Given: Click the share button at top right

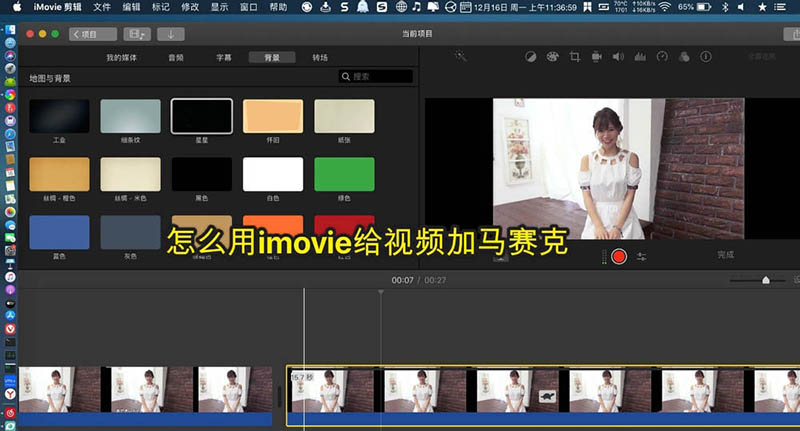Looking at the screenshot, I should [x=793, y=34].
